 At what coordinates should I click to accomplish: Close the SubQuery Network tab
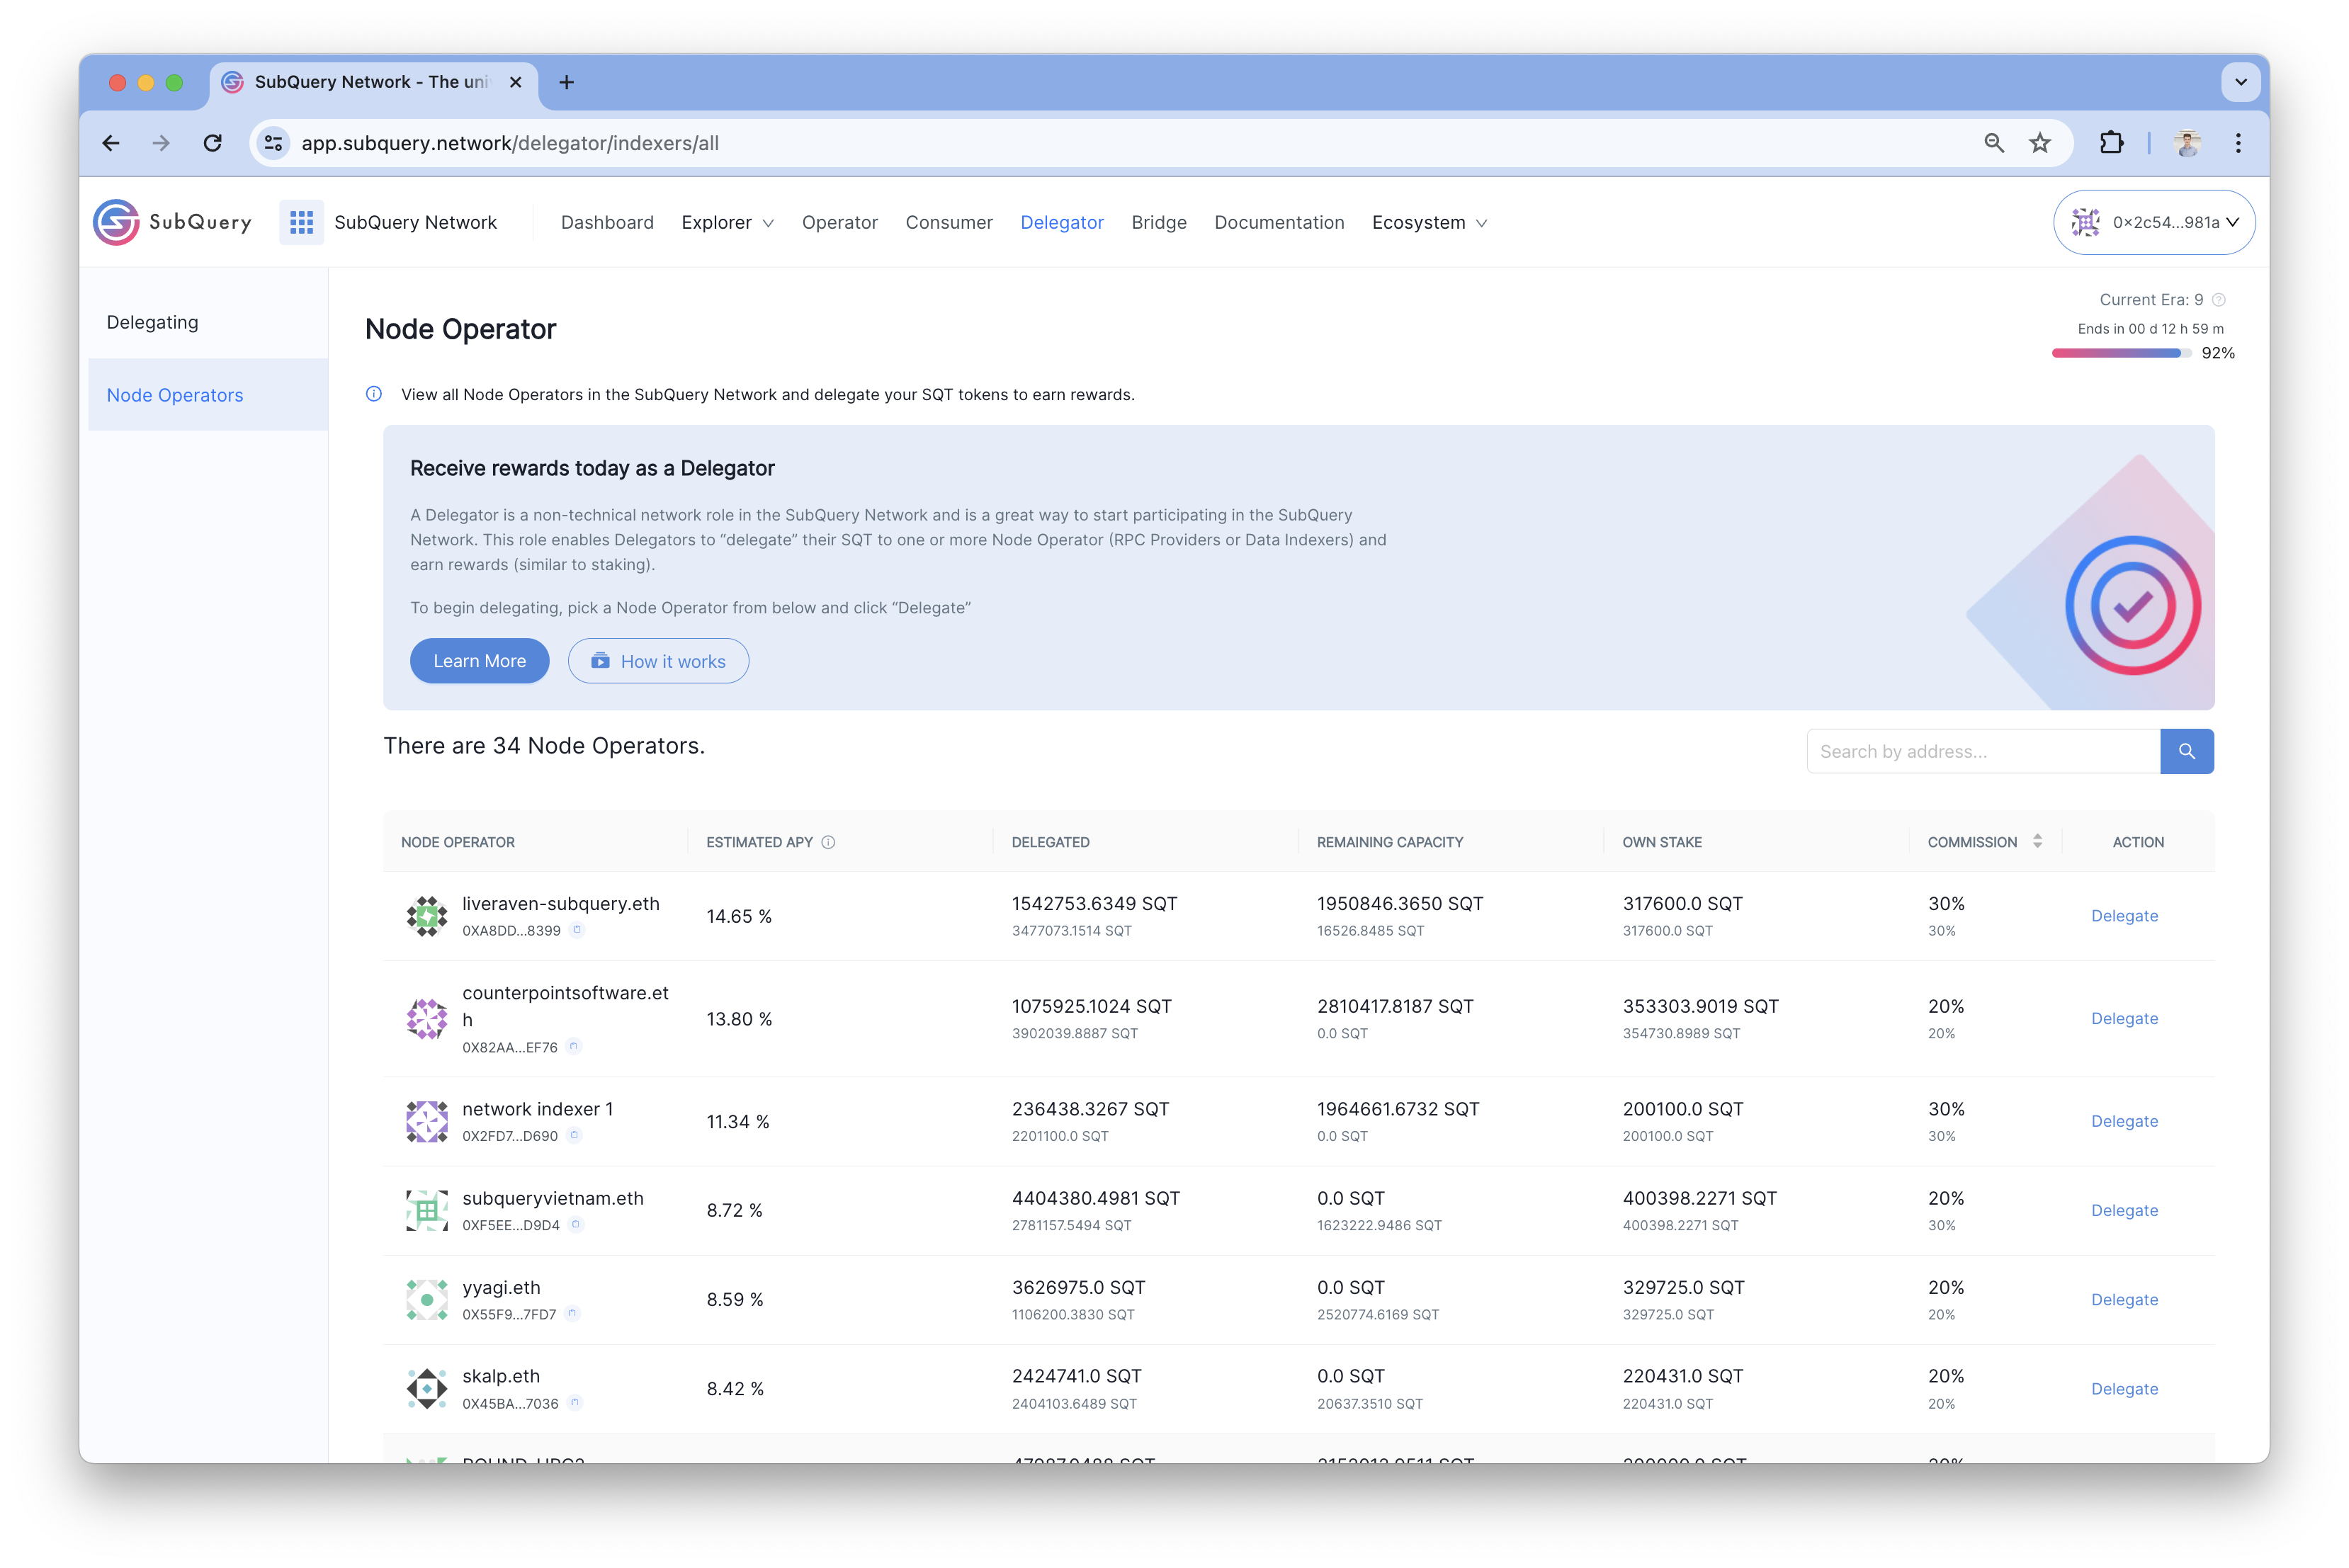[x=515, y=82]
